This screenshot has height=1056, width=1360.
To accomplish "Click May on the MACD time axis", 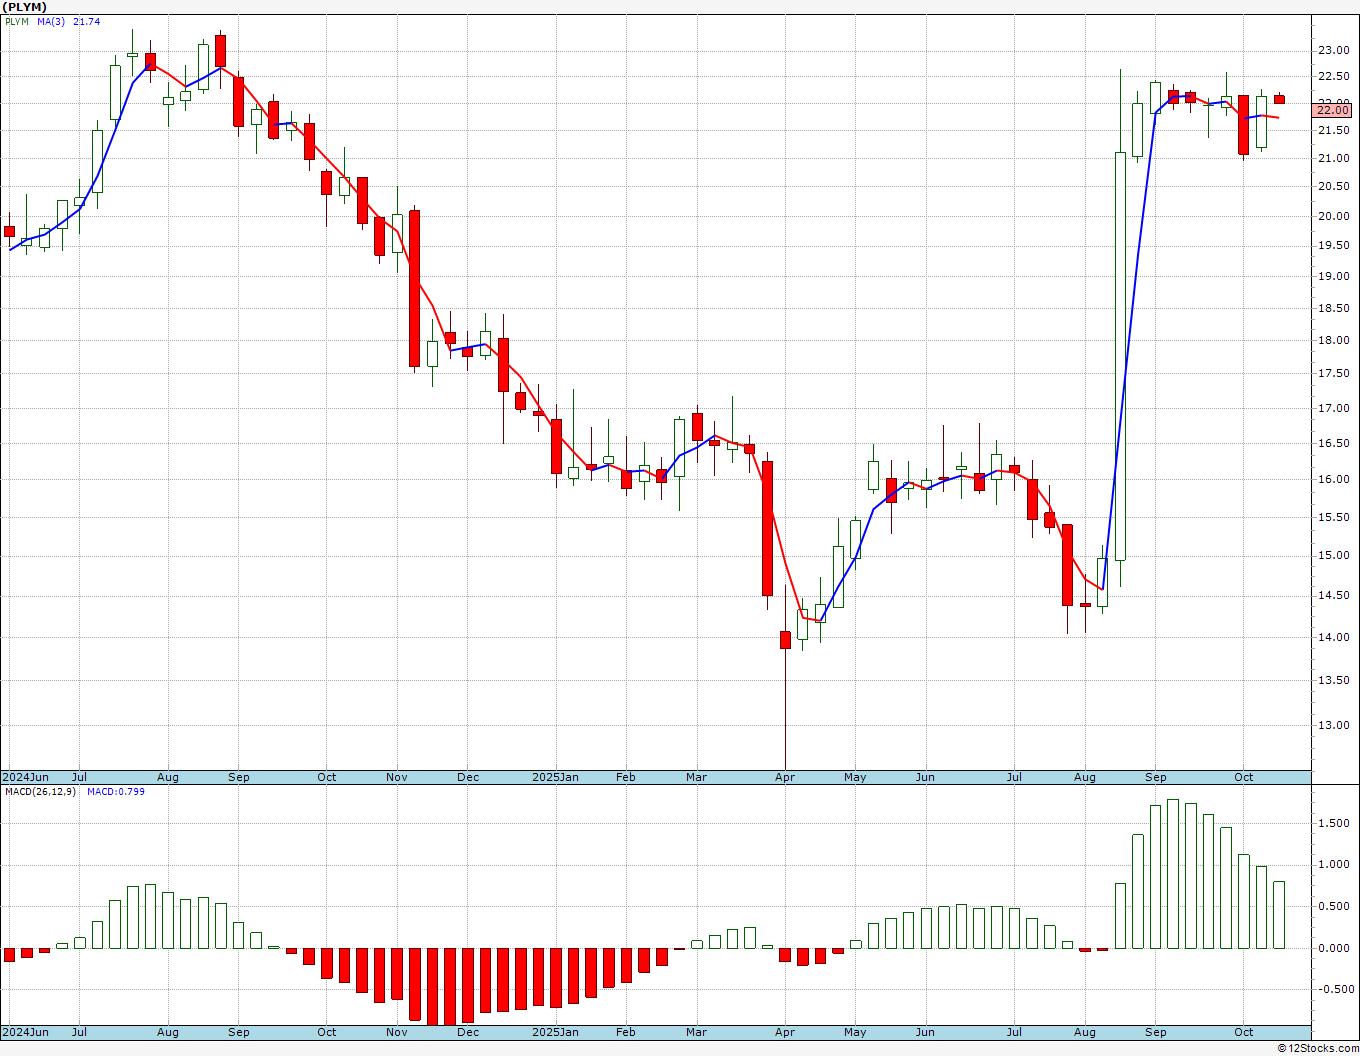I will [855, 1032].
